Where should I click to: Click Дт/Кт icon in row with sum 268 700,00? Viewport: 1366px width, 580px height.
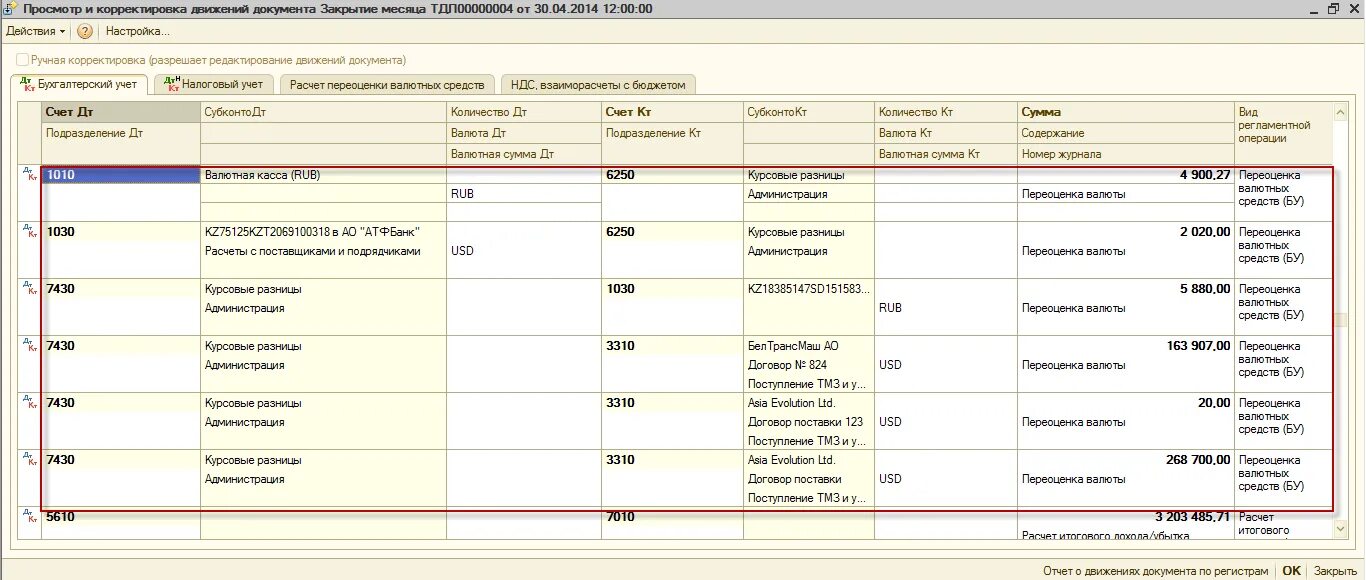(29, 459)
